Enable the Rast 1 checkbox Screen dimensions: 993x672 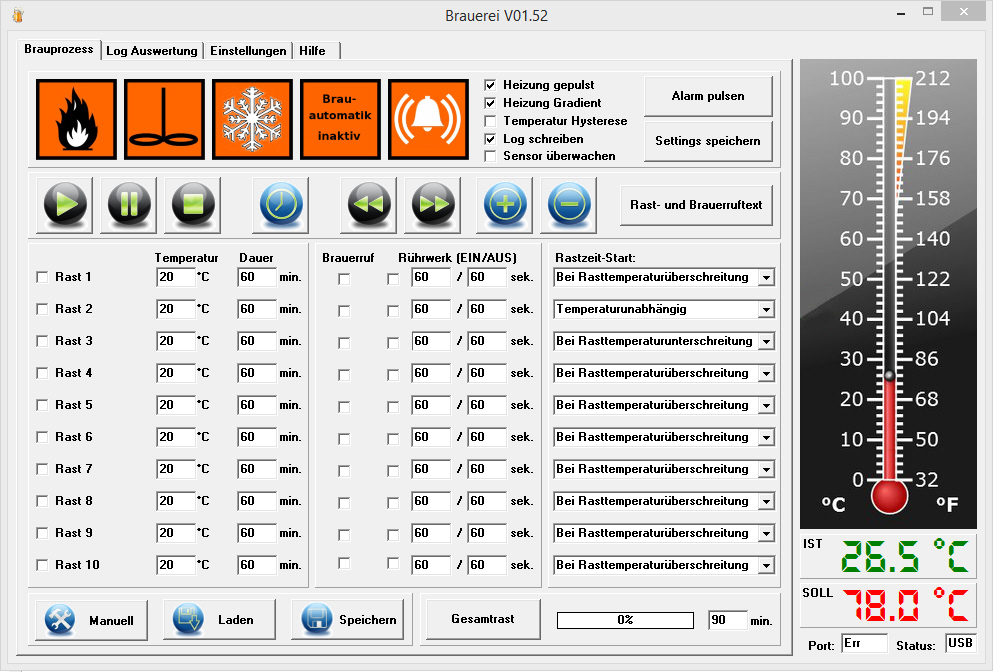[x=42, y=278]
